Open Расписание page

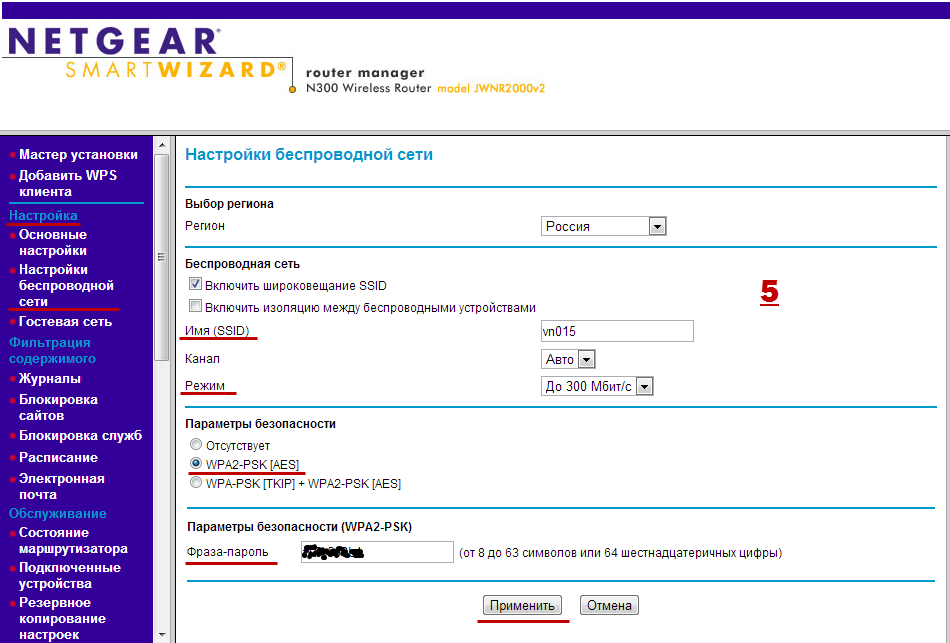58,458
